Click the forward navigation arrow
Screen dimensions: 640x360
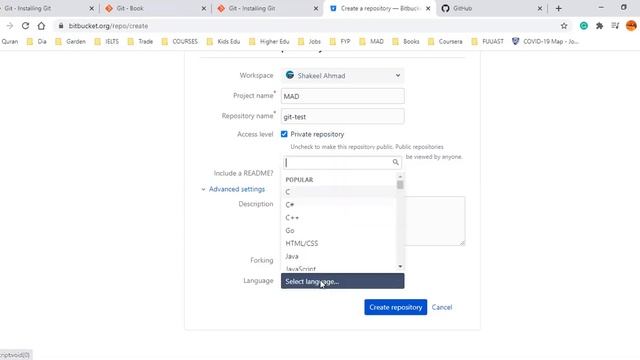(x=10, y=26)
